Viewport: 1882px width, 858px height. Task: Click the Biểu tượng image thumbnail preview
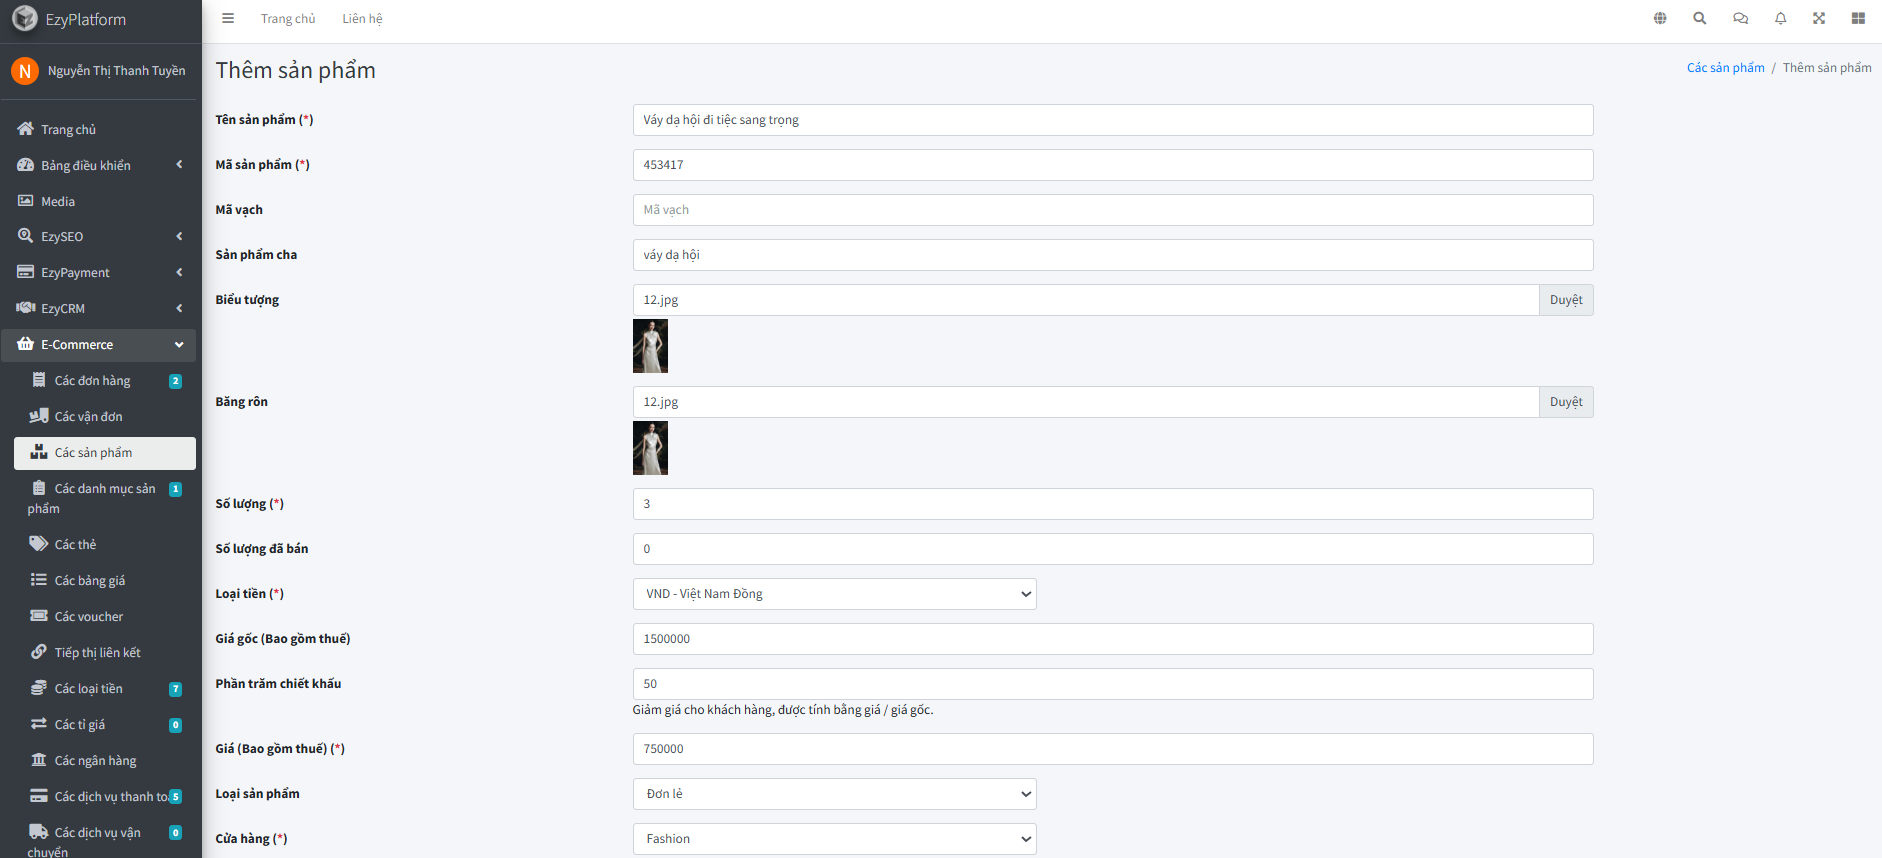(x=650, y=346)
